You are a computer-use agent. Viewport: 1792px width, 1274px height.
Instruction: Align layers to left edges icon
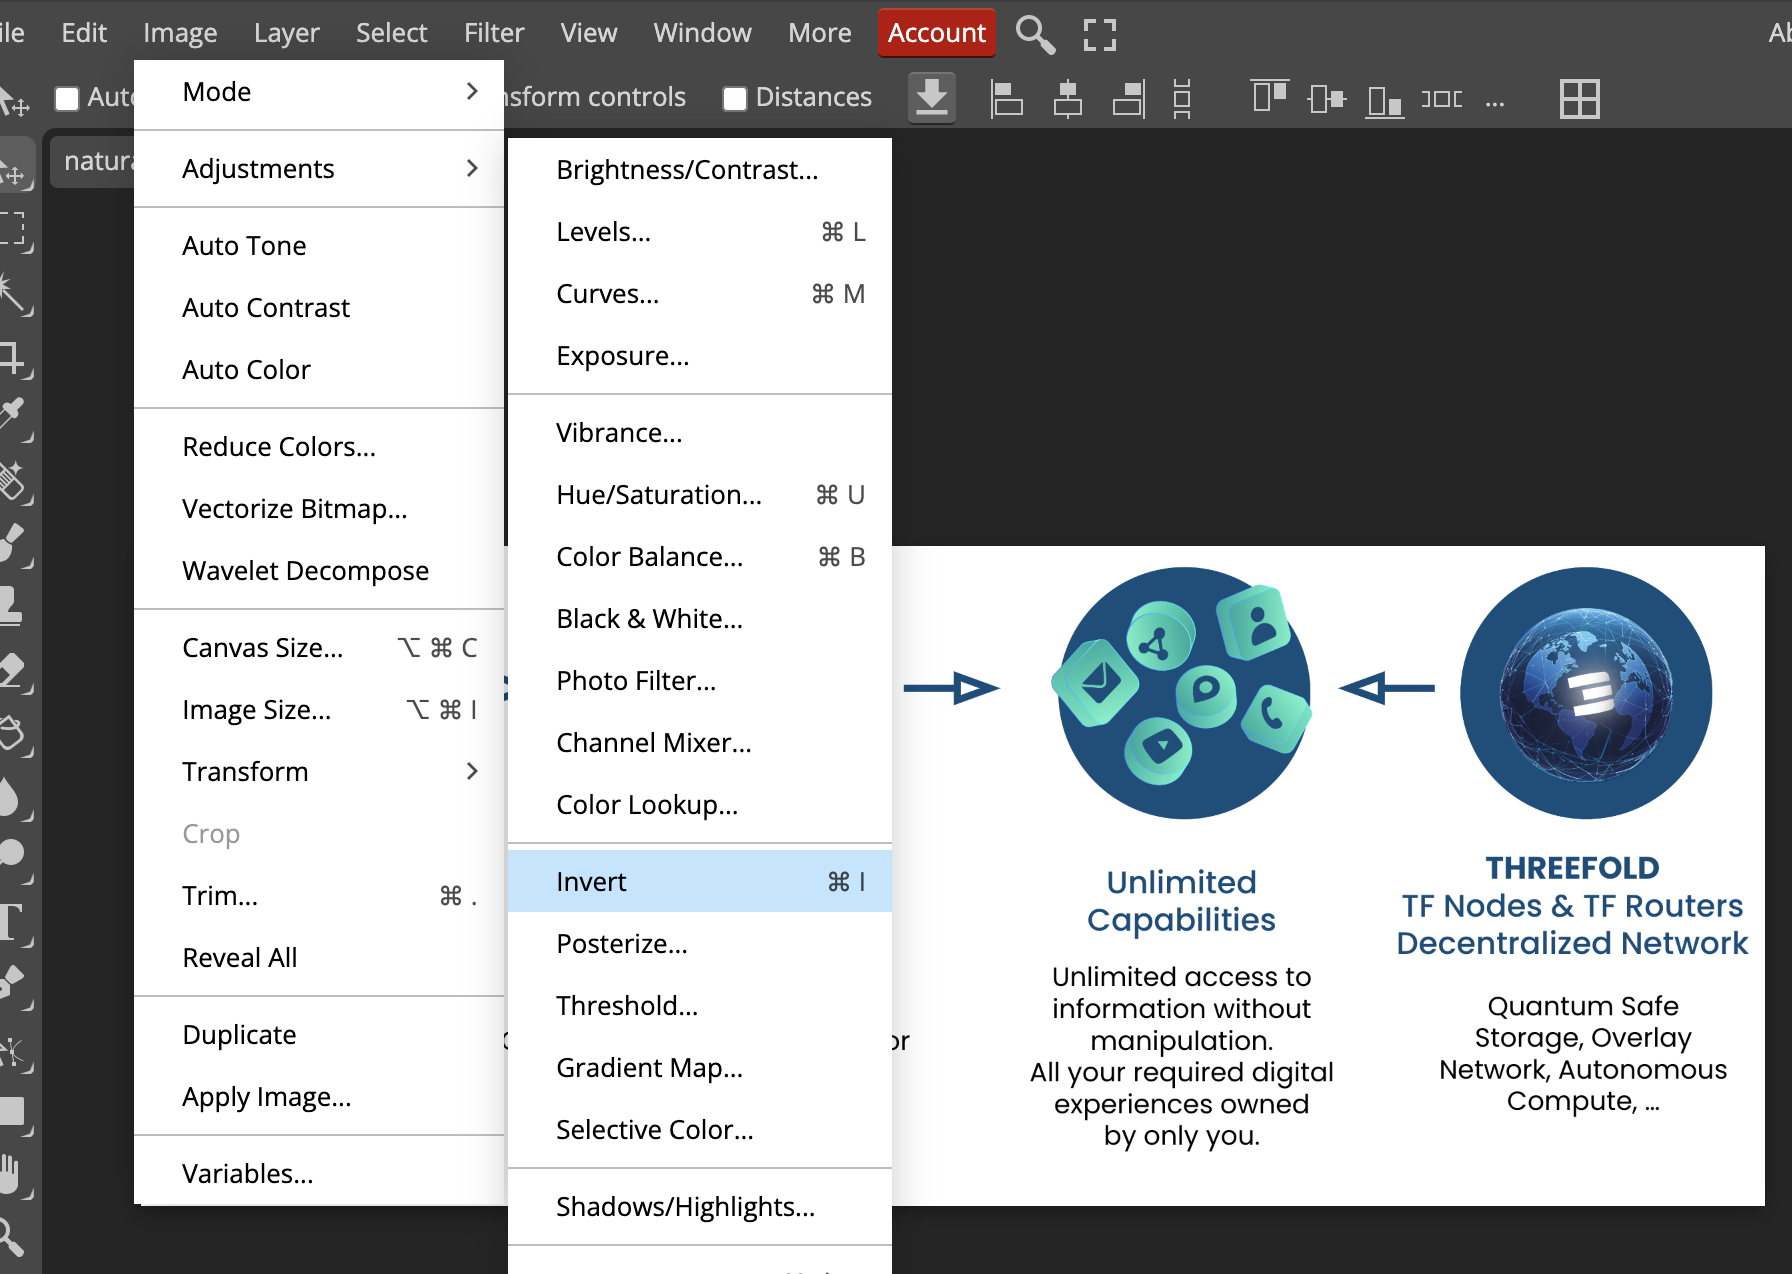click(1005, 99)
